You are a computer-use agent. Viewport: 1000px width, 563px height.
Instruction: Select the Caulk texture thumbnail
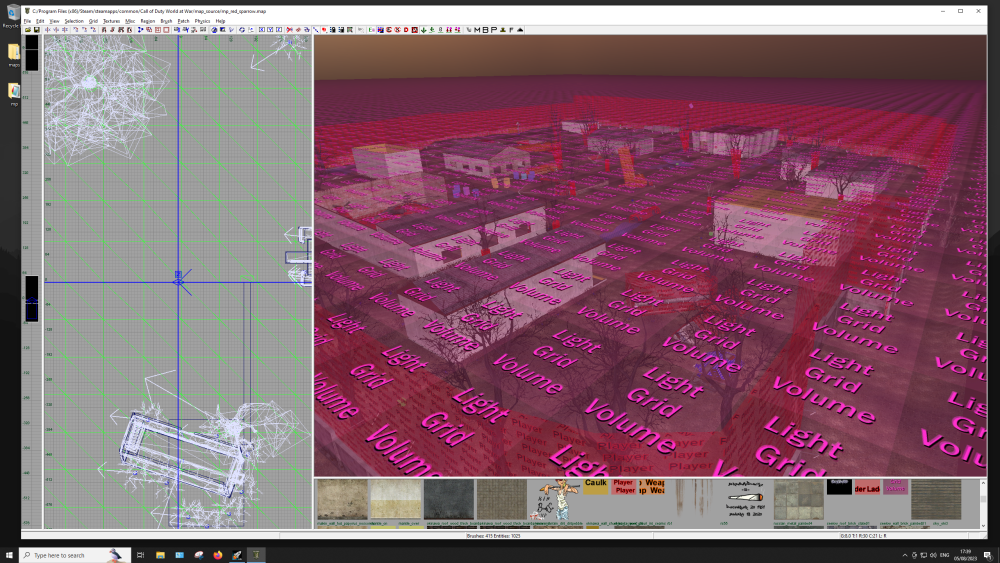pyautogui.click(x=596, y=486)
